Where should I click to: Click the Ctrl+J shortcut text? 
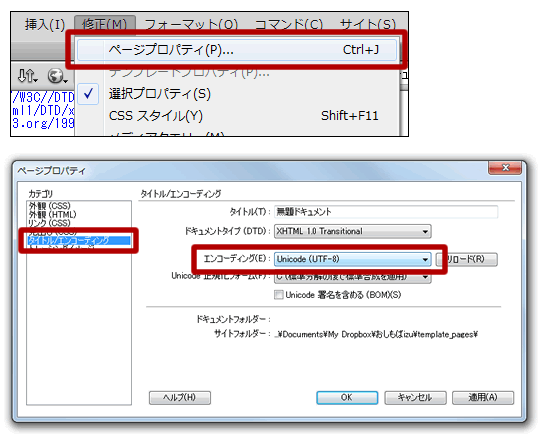click(361, 50)
